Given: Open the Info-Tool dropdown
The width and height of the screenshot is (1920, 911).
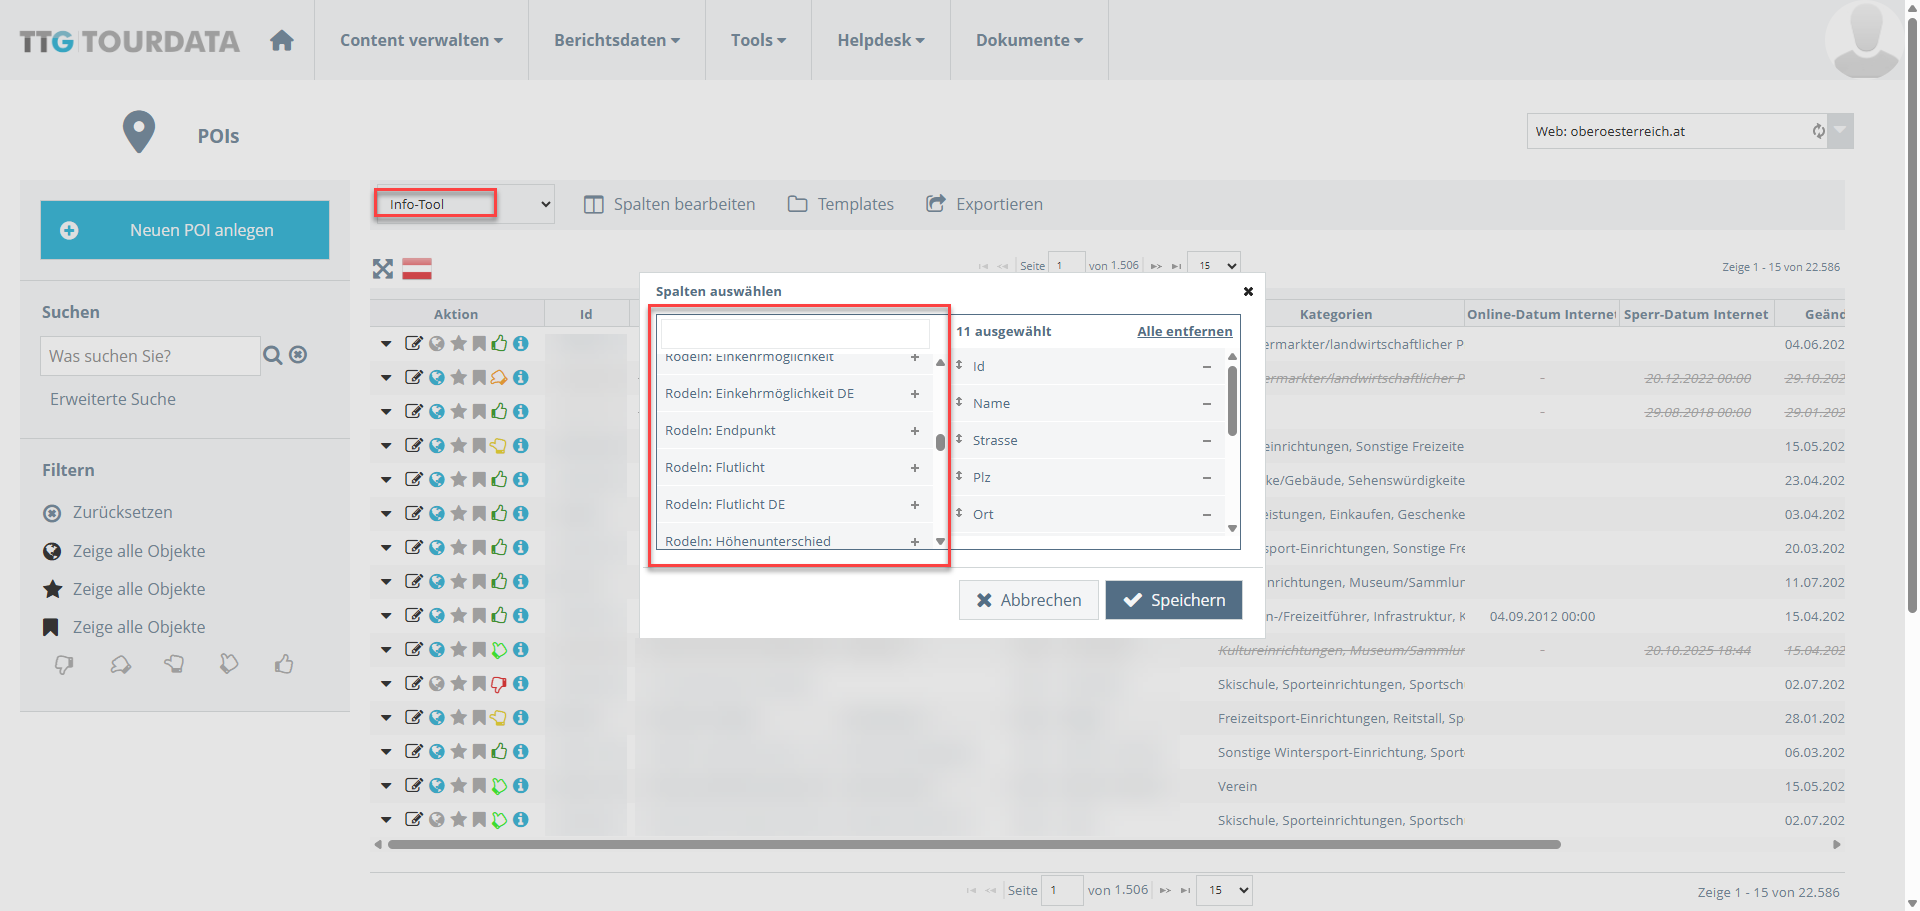Looking at the screenshot, I should click(464, 204).
